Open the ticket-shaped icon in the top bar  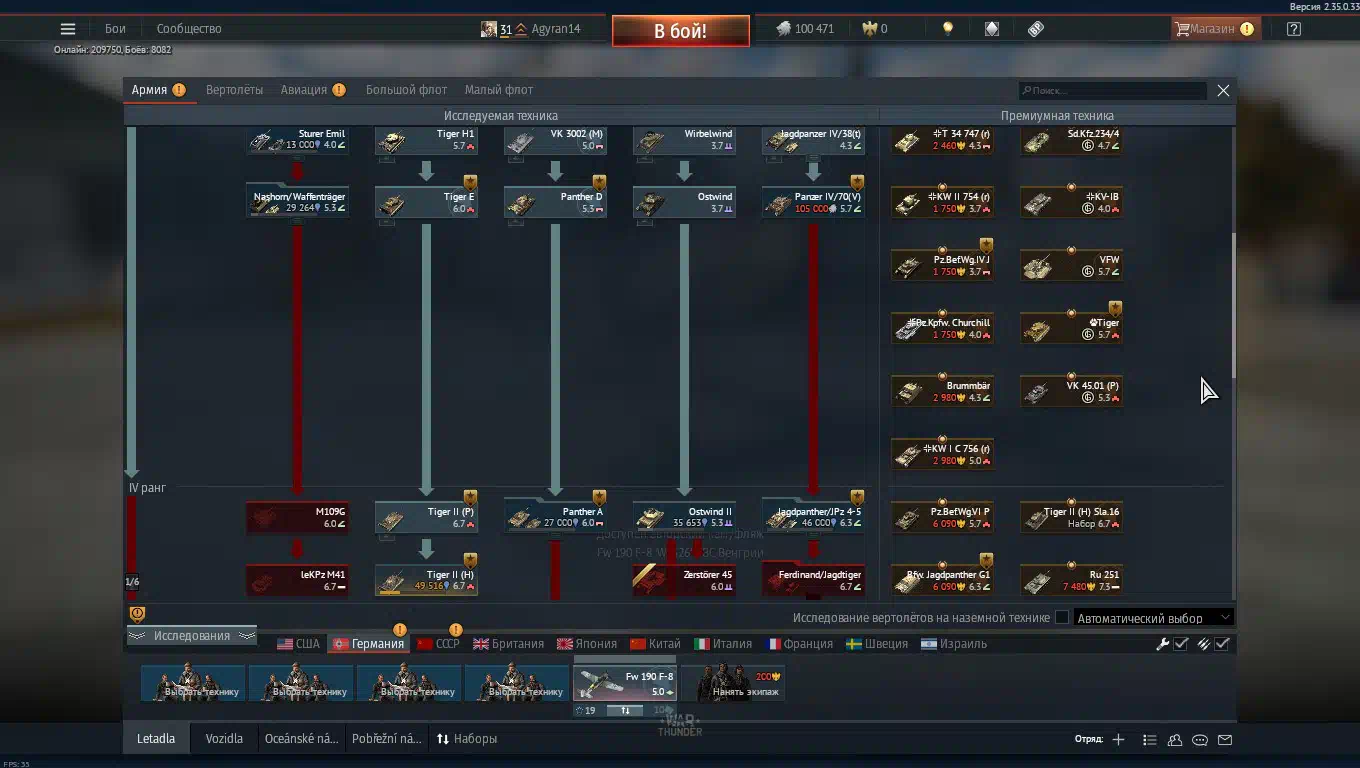click(1036, 29)
